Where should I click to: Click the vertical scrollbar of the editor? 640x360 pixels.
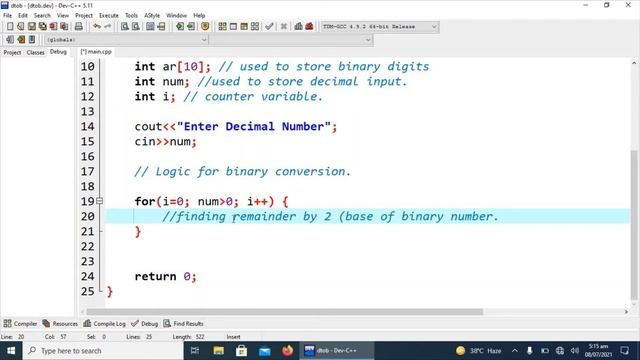pos(633,224)
